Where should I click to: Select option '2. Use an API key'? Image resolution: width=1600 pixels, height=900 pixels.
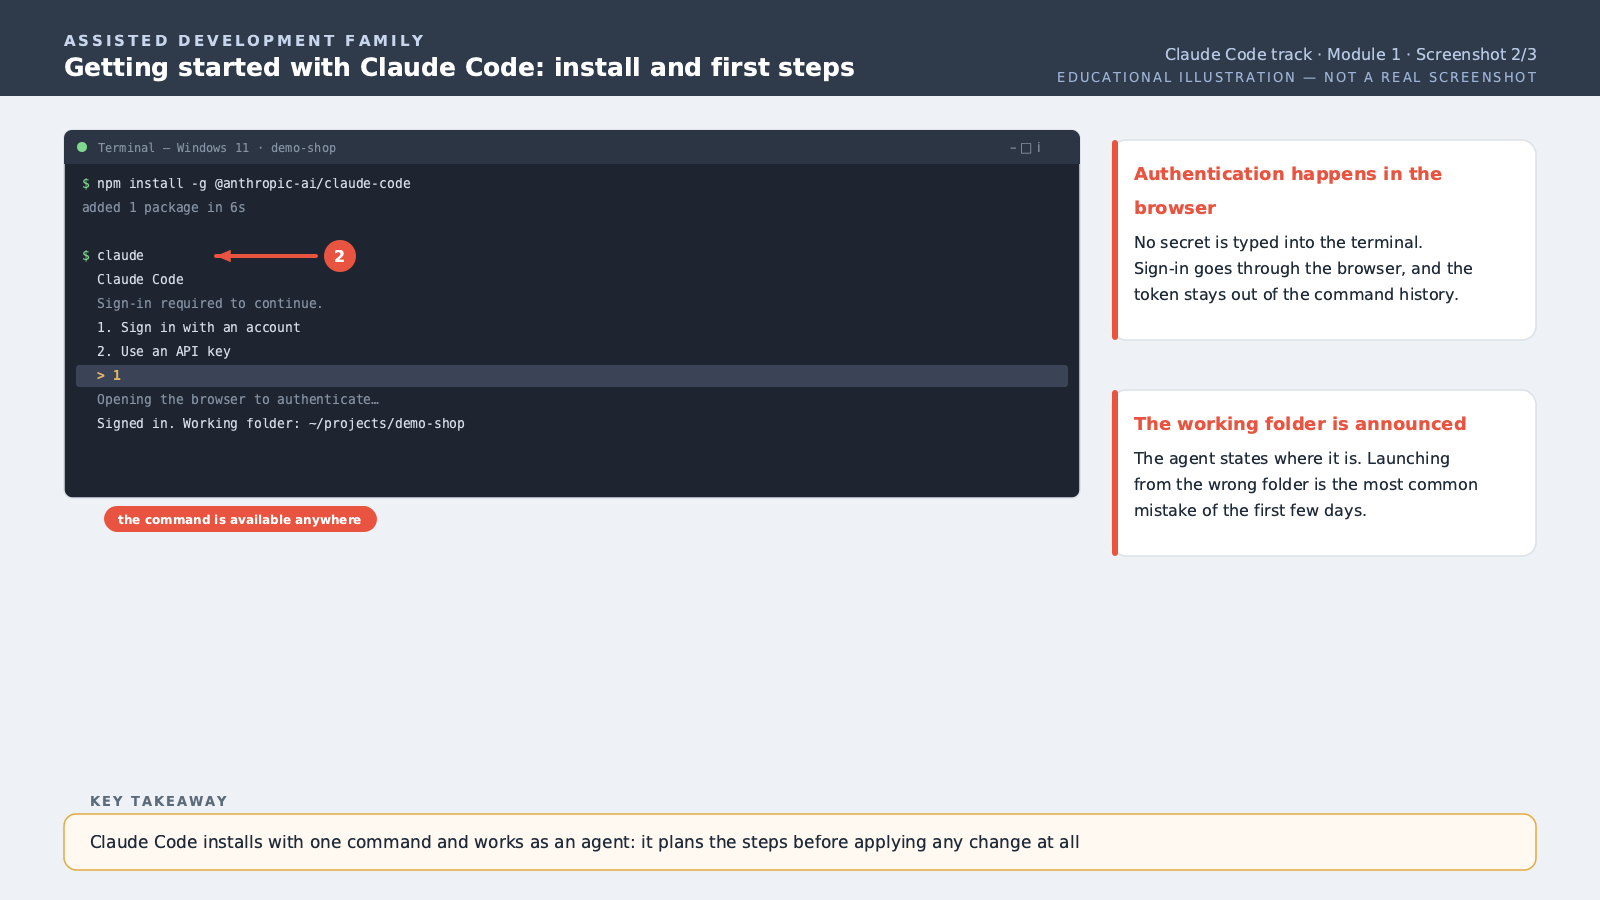[164, 352]
